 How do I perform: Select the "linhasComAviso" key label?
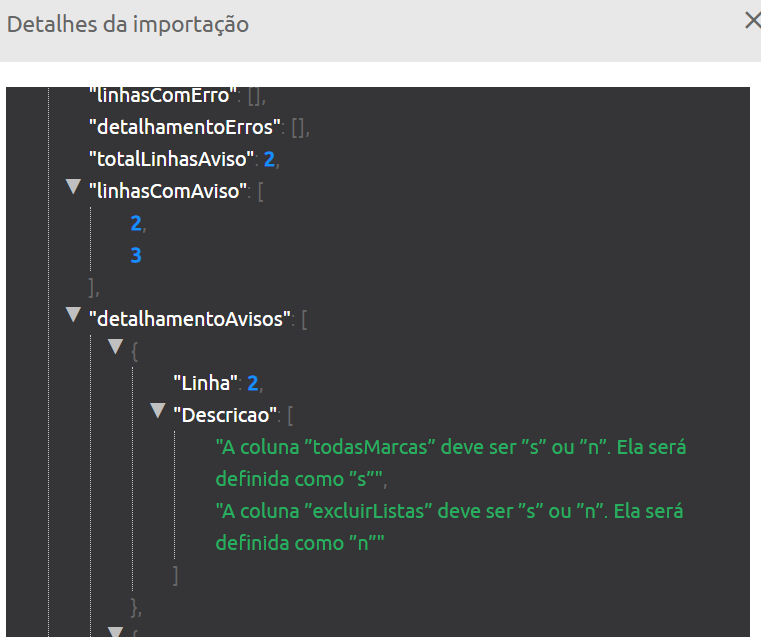168,192
